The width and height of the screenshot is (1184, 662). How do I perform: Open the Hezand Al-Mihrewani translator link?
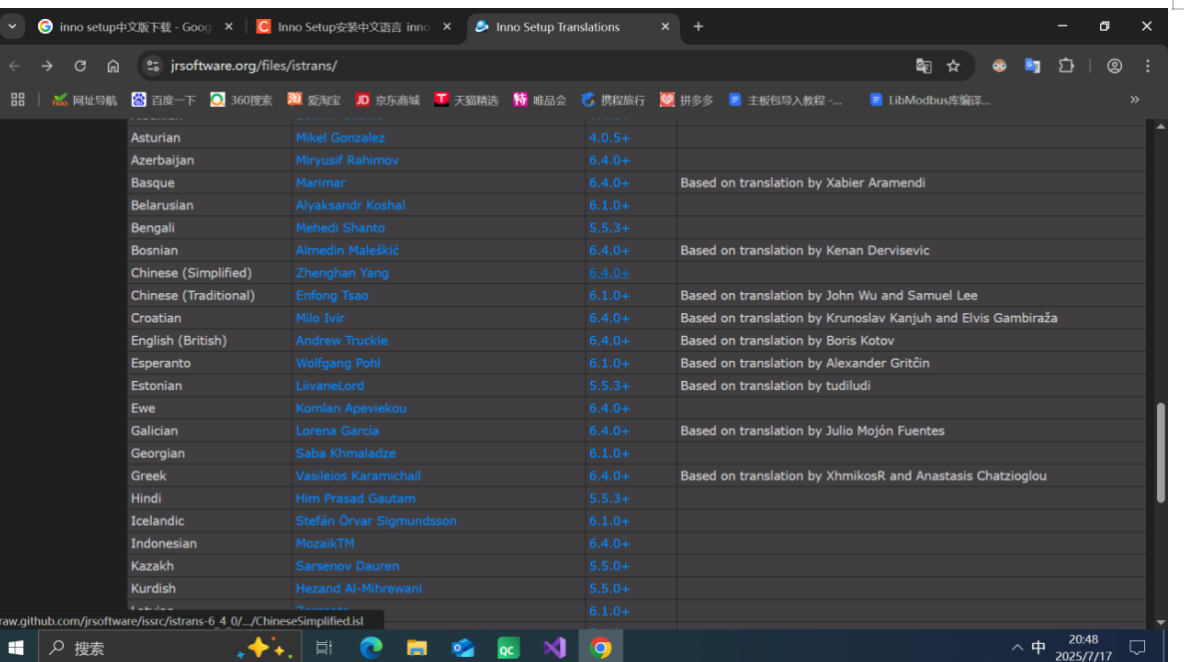point(359,589)
